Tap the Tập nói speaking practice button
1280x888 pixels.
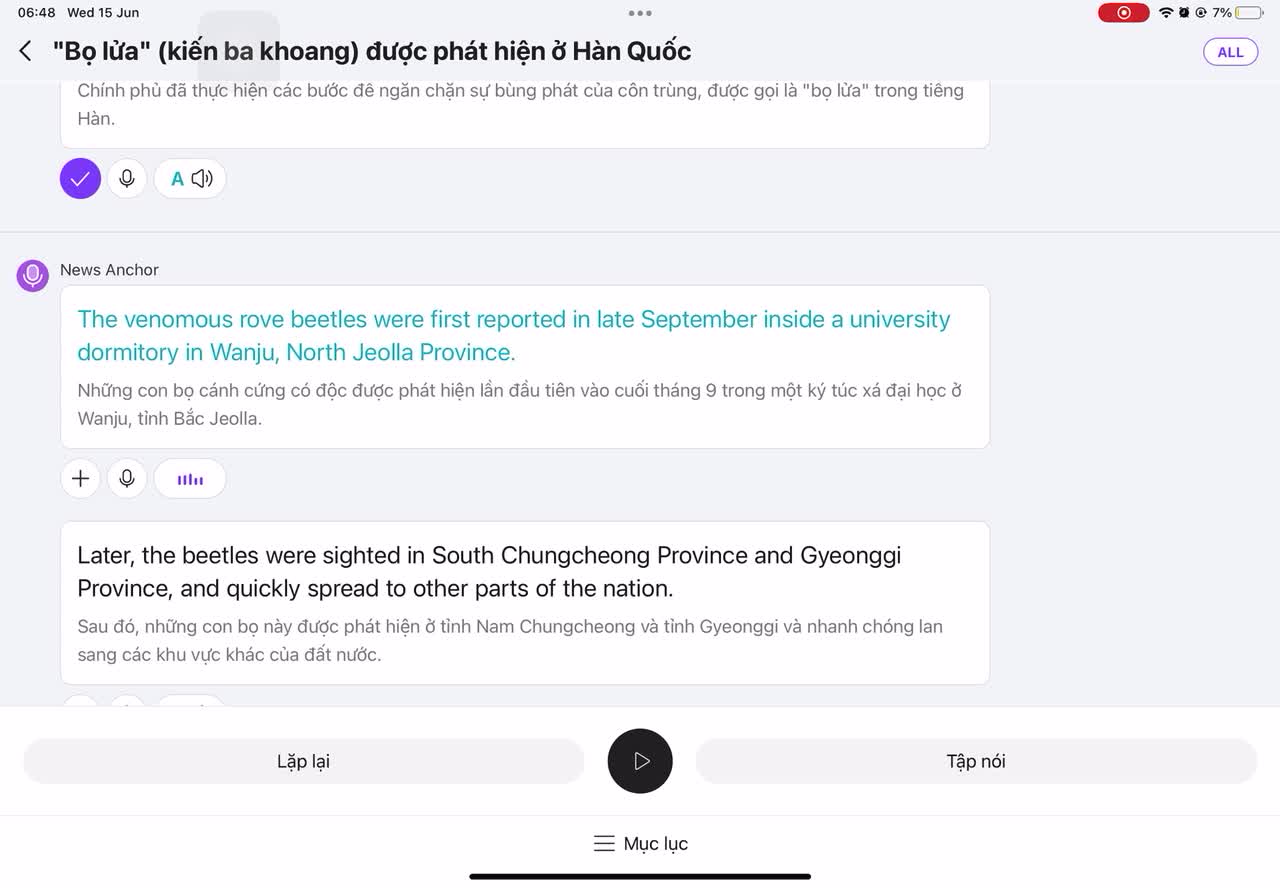pyautogui.click(x=975, y=762)
